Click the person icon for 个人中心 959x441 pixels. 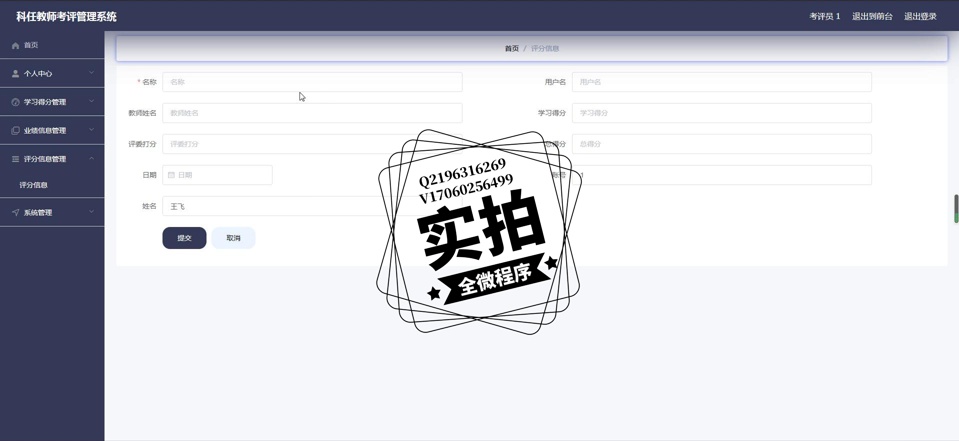[15, 73]
